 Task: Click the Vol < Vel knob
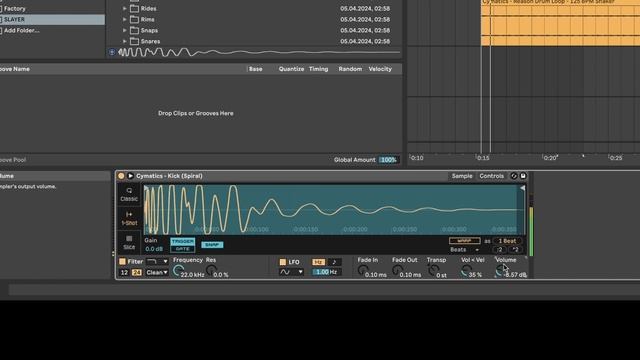click(466, 271)
